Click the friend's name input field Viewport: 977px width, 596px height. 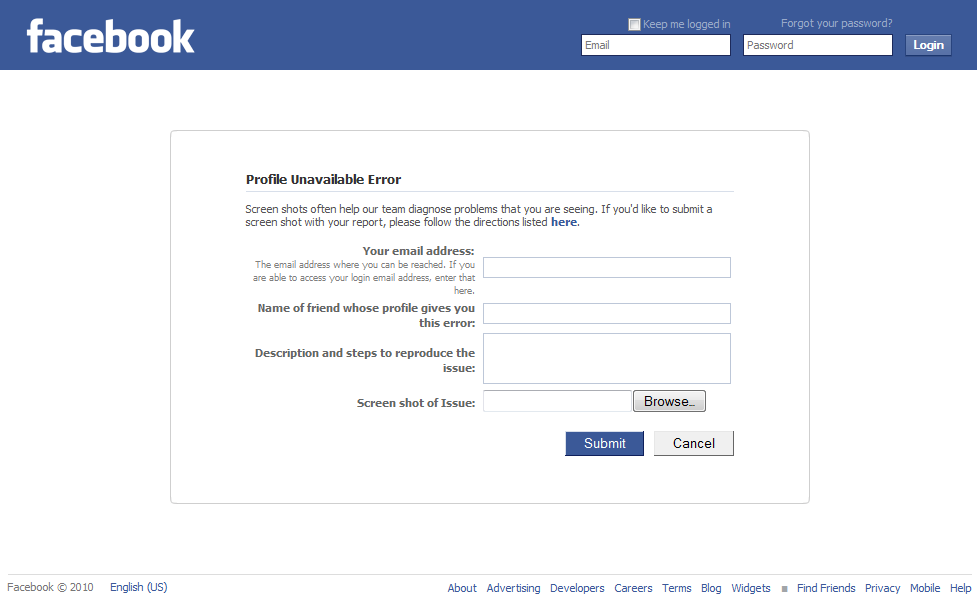[606, 313]
